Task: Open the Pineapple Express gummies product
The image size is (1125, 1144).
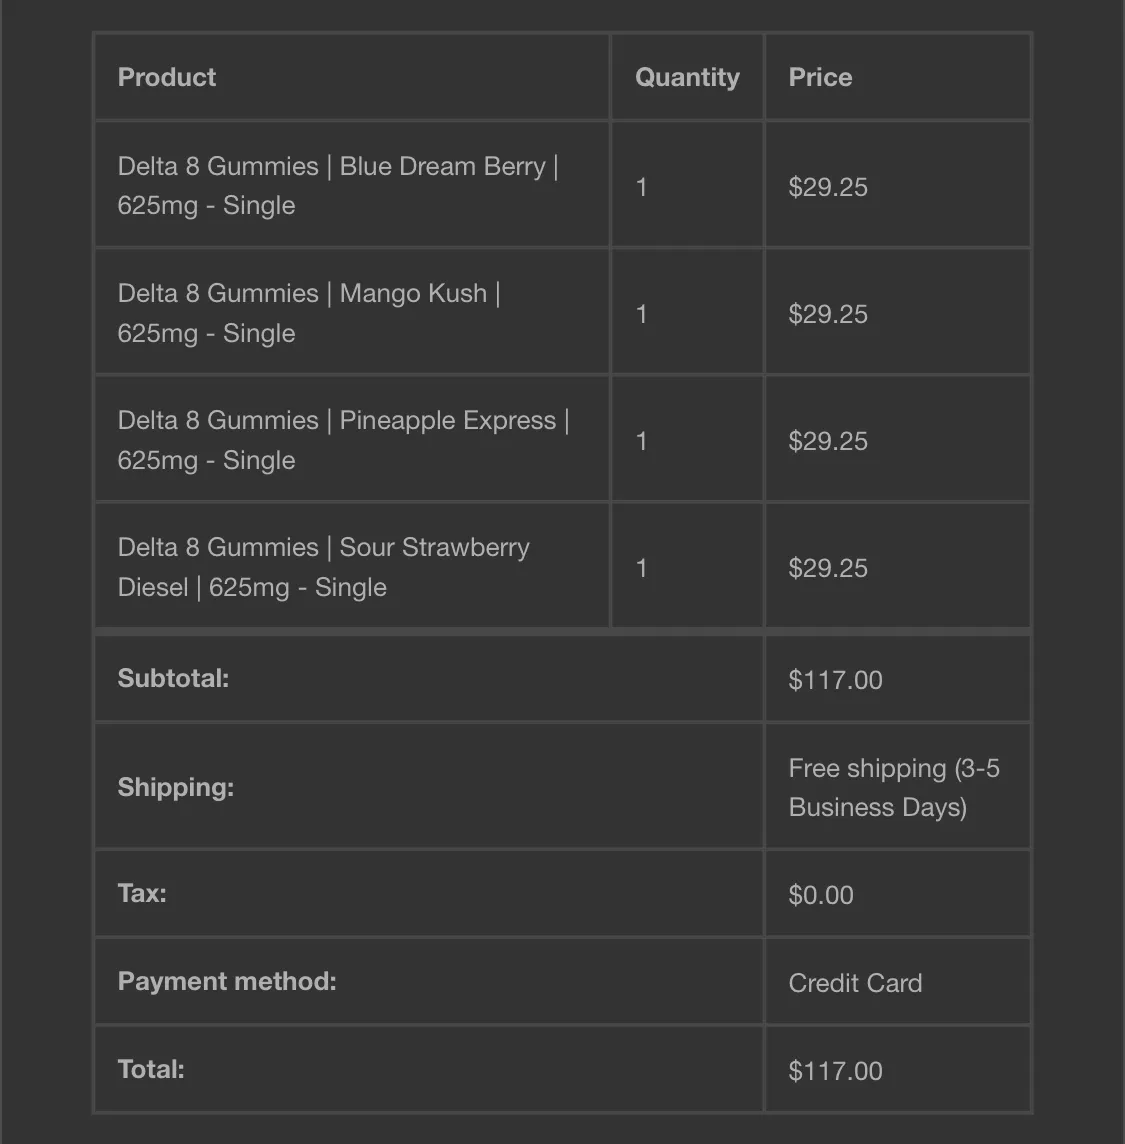Action: (343, 440)
